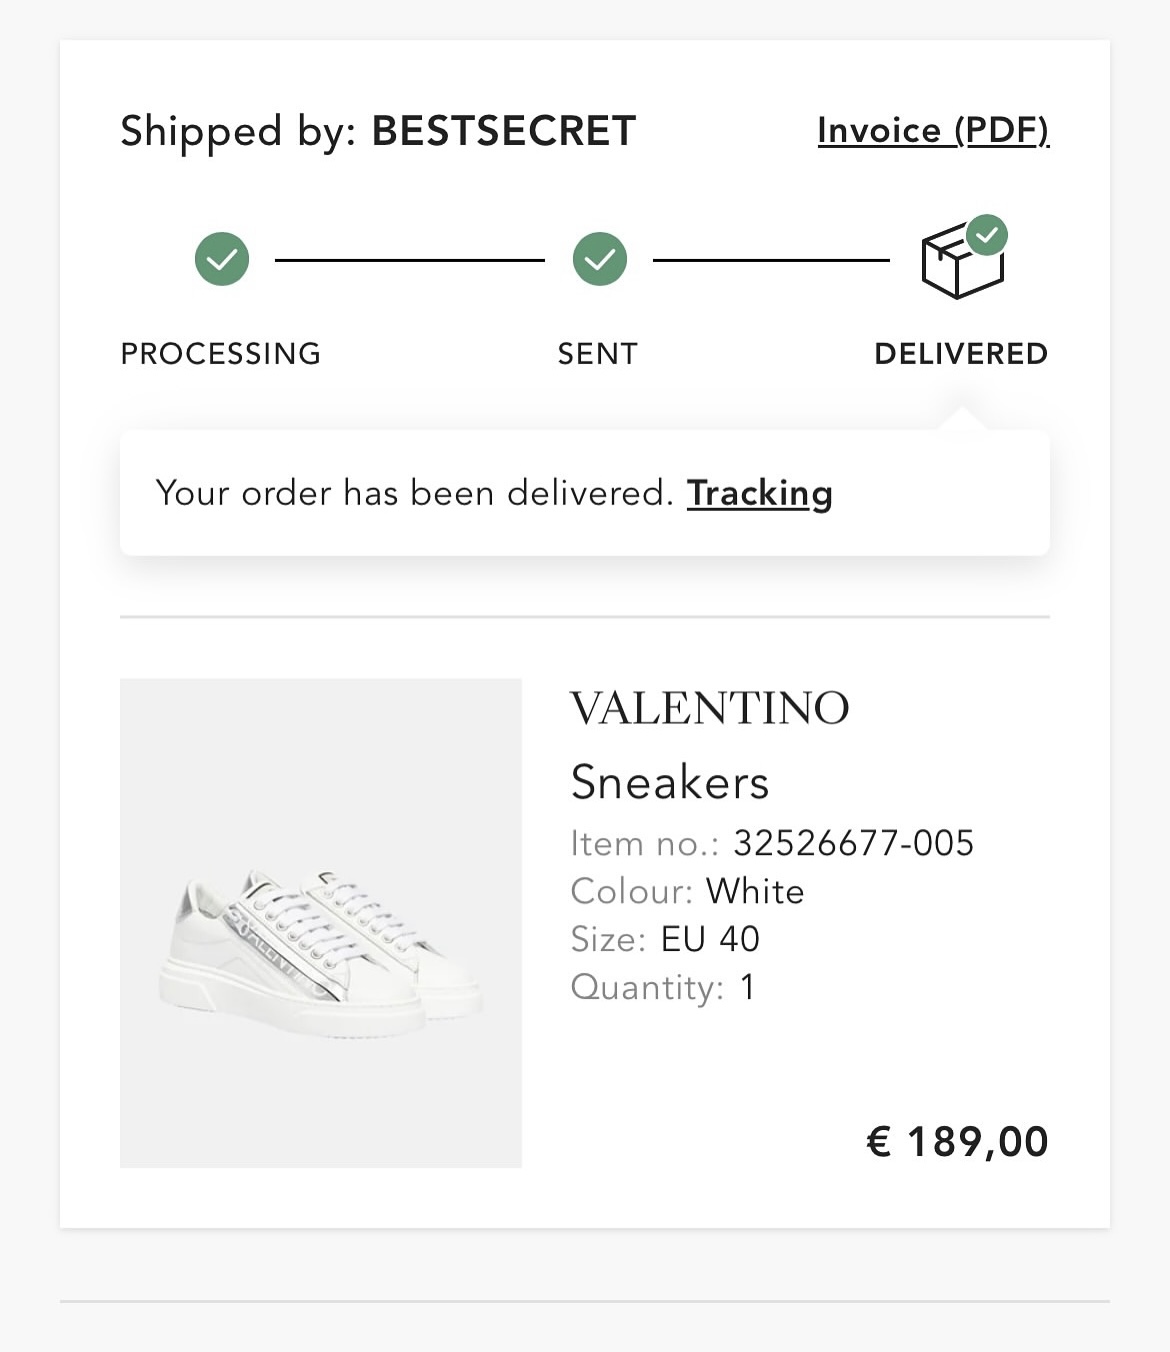
Task: Select the PROCESSING status label
Action: (220, 353)
